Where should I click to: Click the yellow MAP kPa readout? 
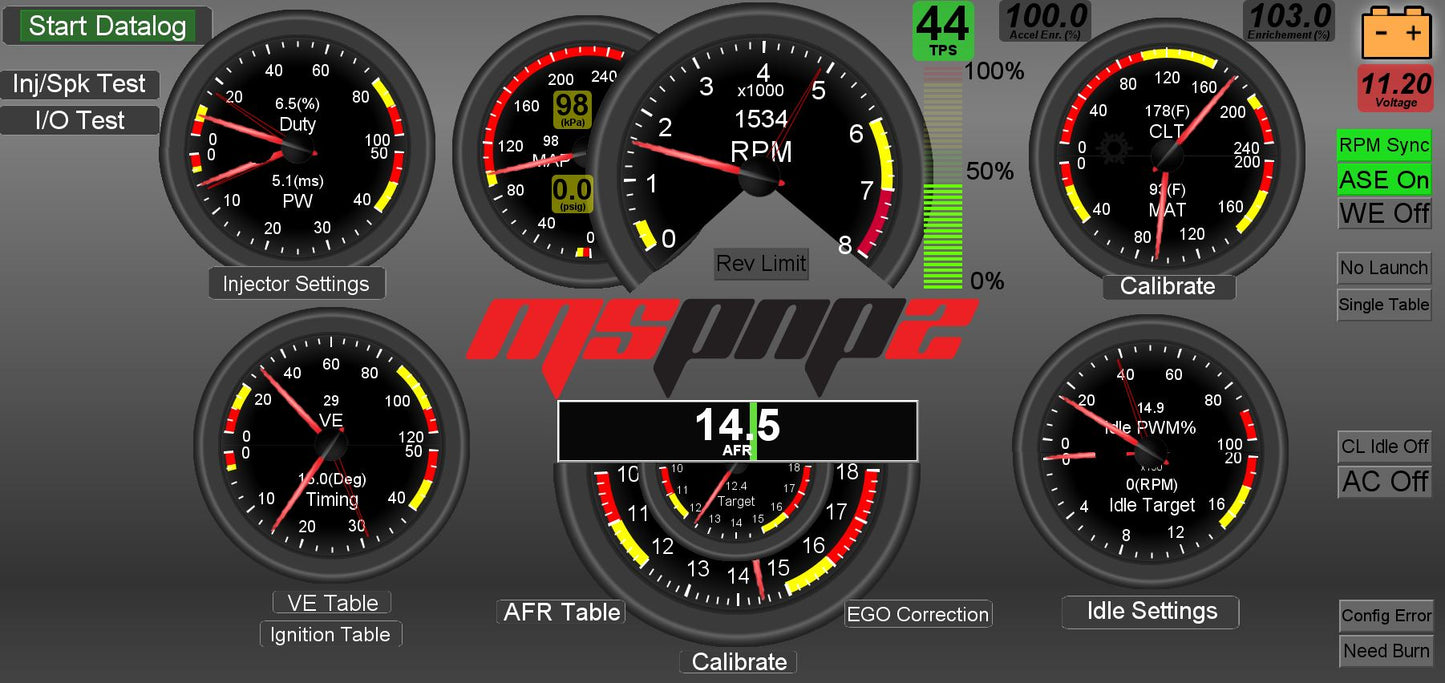pos(572,110)
